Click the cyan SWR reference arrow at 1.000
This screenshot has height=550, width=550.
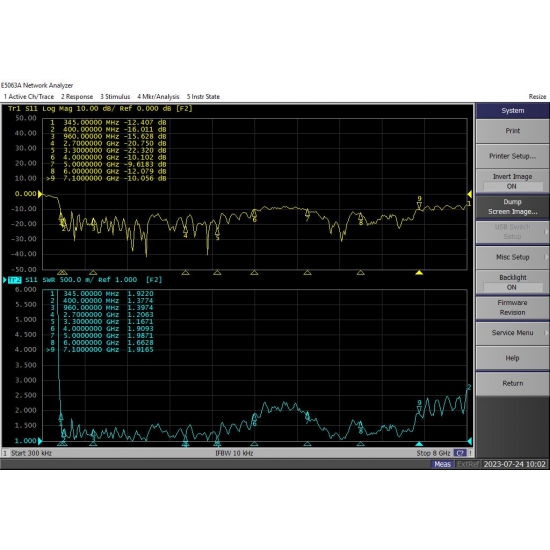tap(40, 441)
